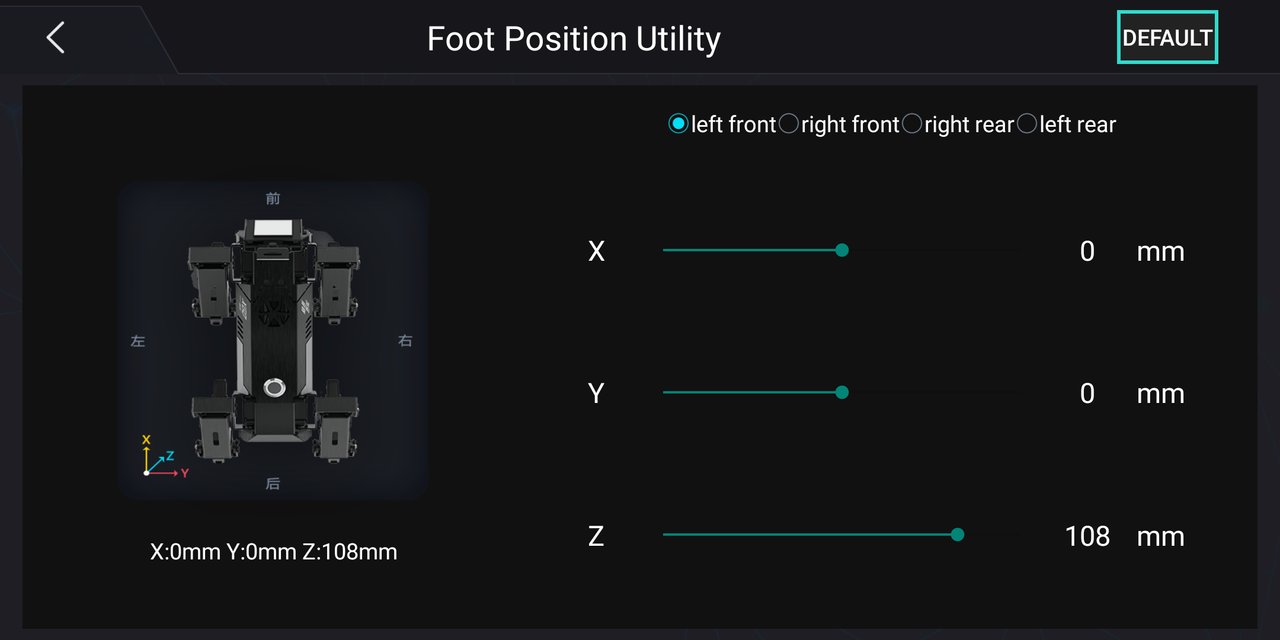Image resolution: width=1280 pixels, height=640 pixels.
Task: Click the Y slider handle
Action: coord(842,392)
